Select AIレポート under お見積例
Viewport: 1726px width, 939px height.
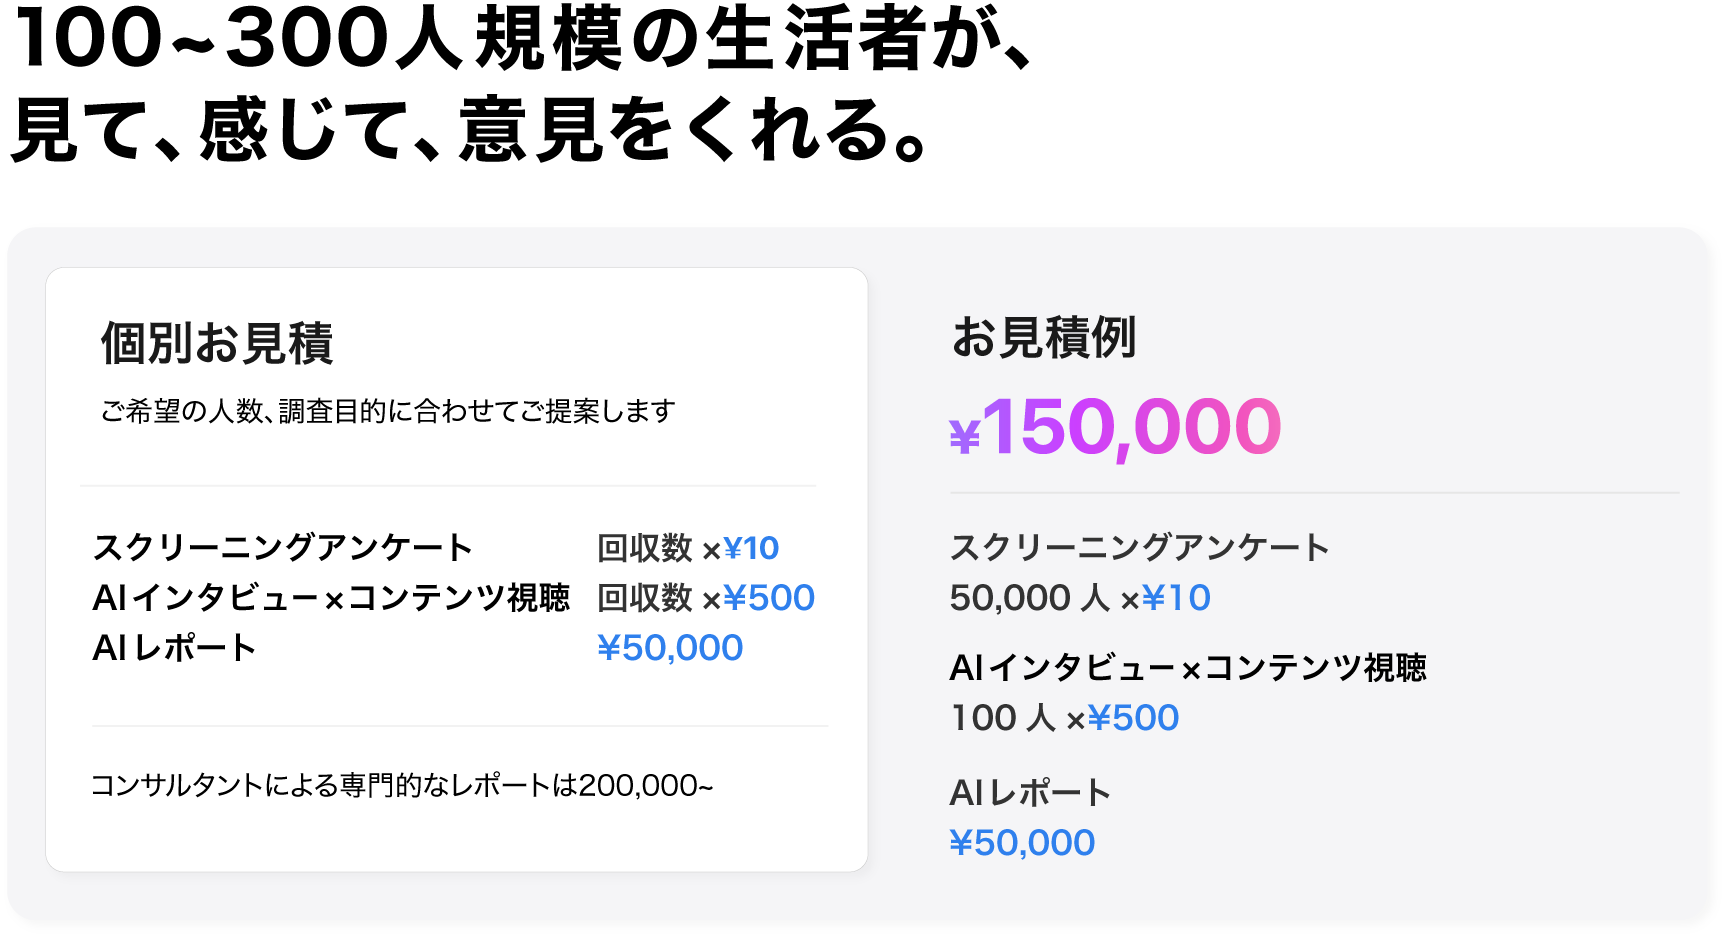[x=1030, y=793]
